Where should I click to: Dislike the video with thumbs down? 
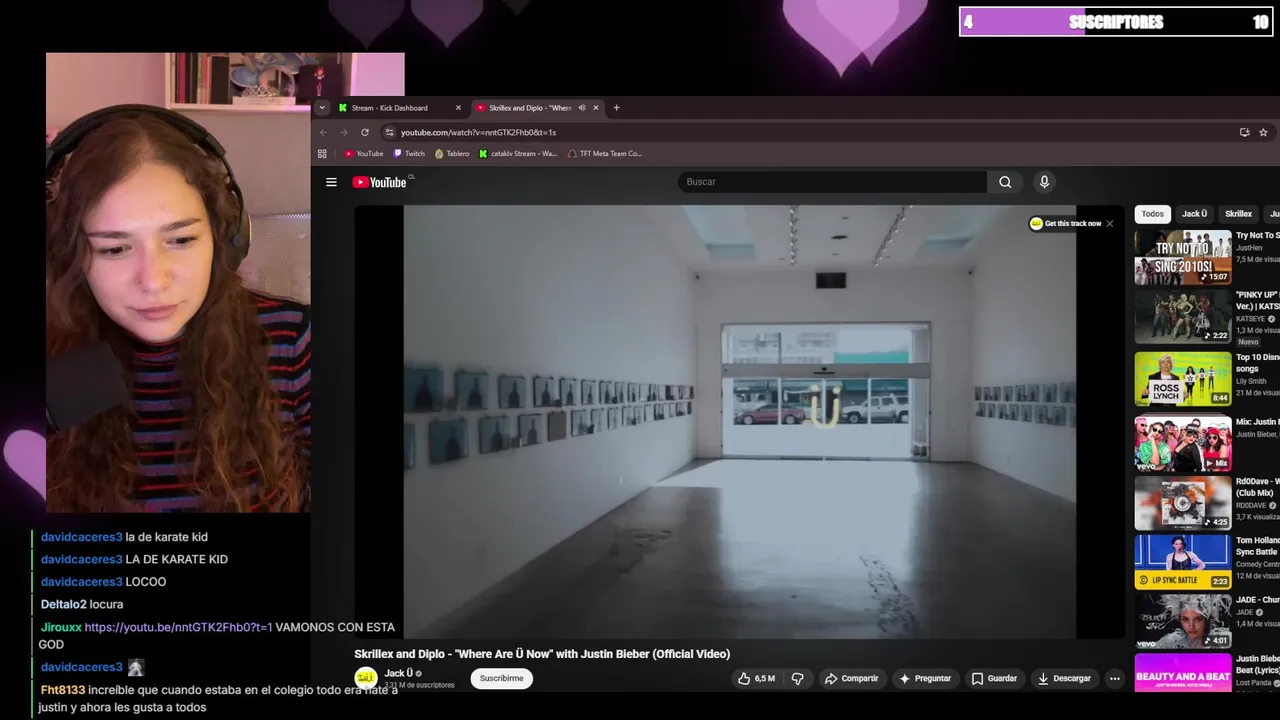point(797,678)
